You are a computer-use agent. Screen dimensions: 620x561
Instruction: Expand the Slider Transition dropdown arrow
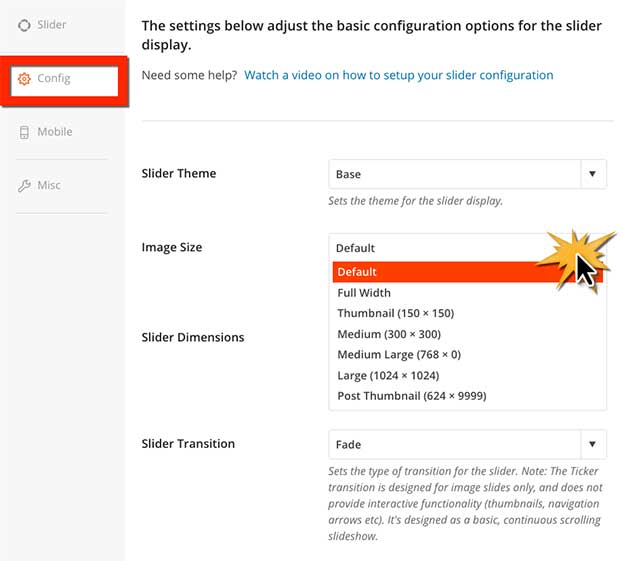click(x=592, y=444)
